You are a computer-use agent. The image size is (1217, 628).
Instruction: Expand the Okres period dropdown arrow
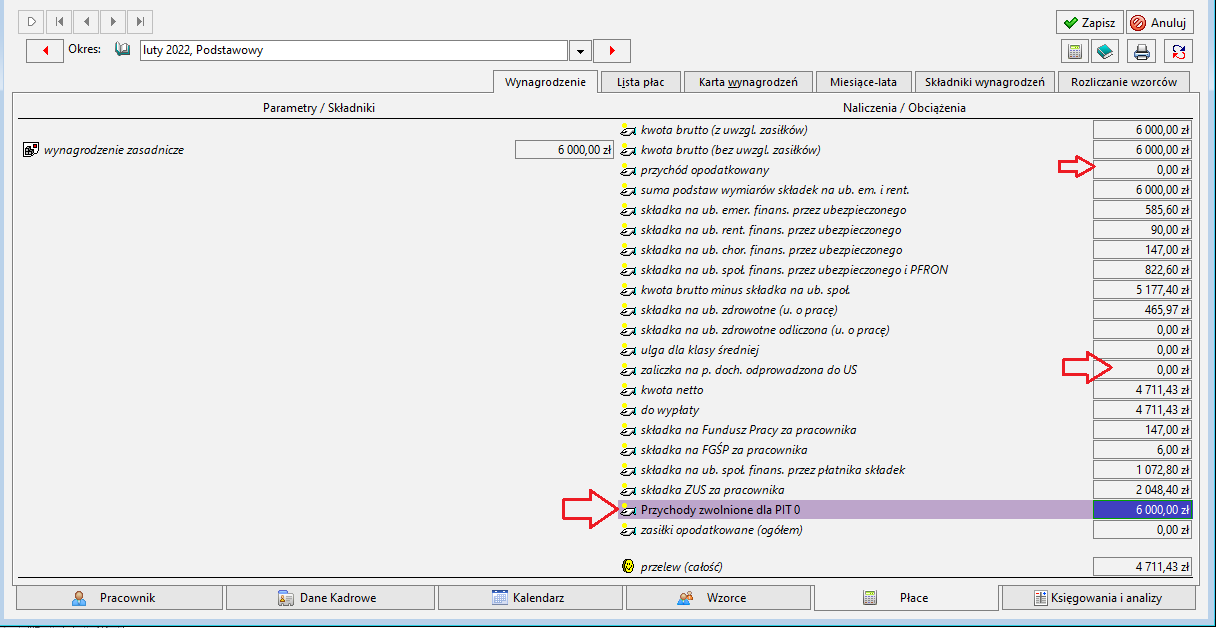(x=580, y=50)
